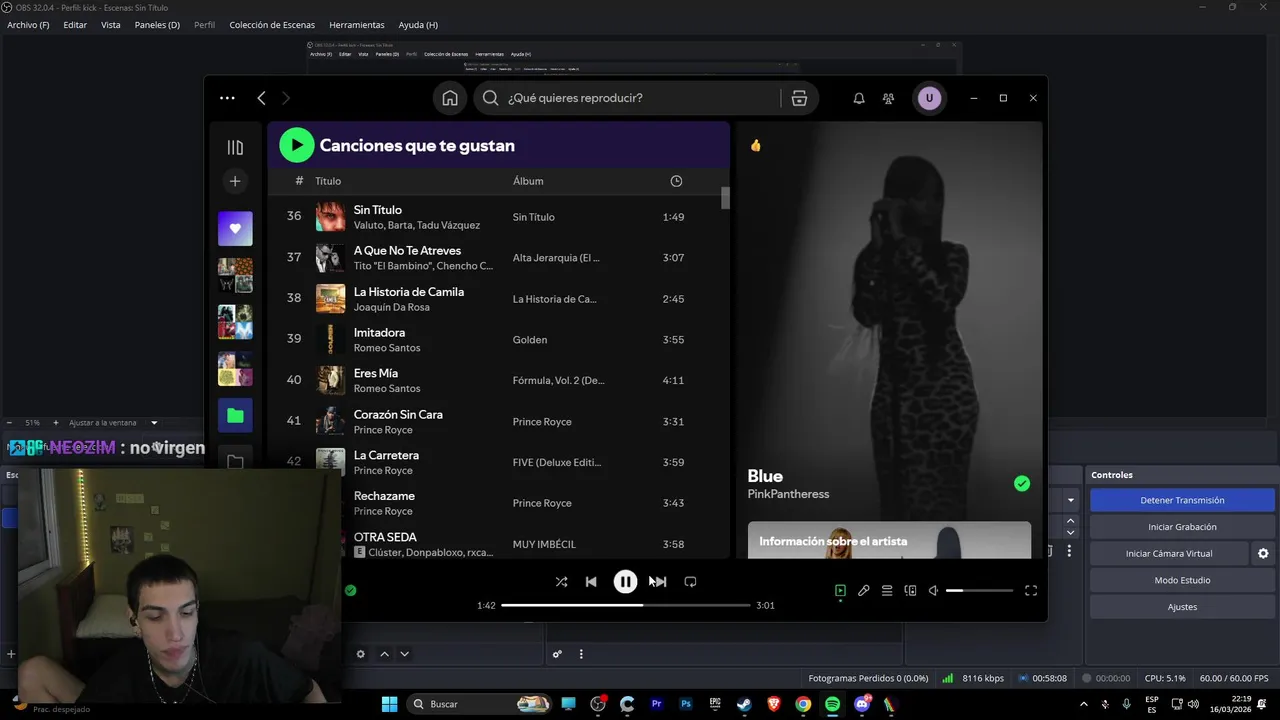Select the song Rechazame
Viewport: 1280px width, 720px height.
tap(384, 496)
